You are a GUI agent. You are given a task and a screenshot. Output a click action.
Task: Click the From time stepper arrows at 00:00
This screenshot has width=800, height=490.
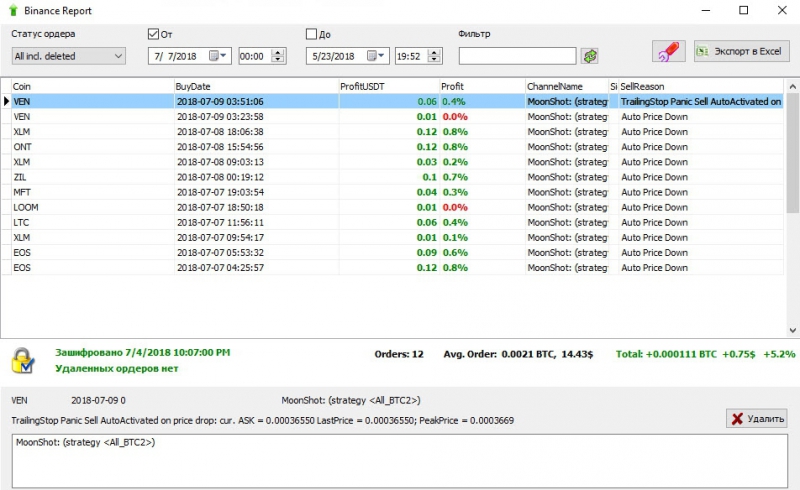coord(278,56)
